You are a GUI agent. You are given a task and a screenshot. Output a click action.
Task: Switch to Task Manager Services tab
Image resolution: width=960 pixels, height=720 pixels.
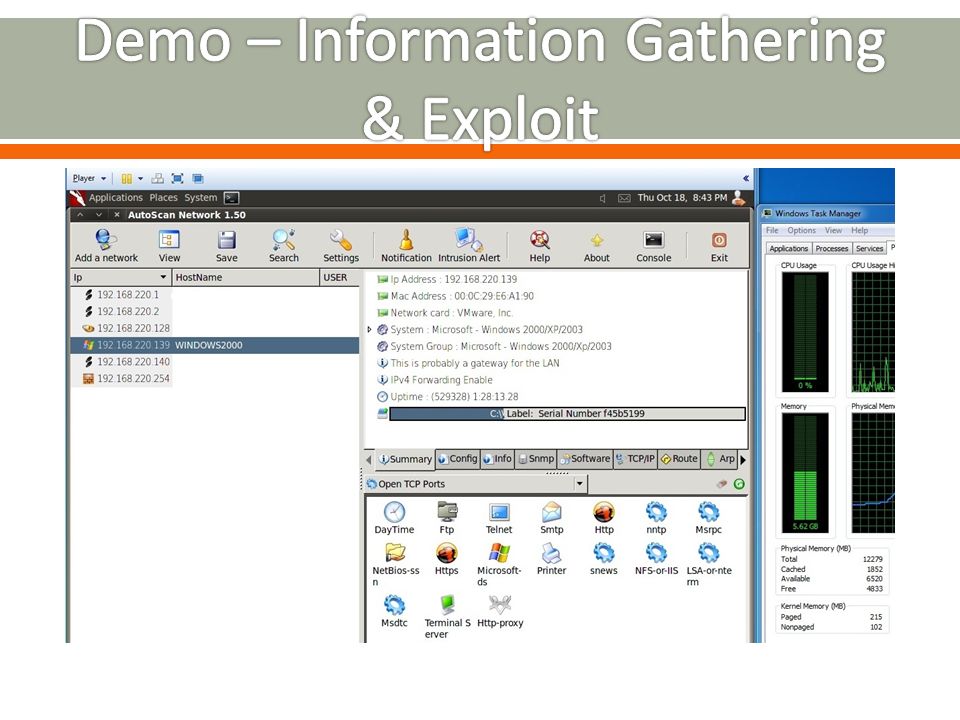pos(869,249)
